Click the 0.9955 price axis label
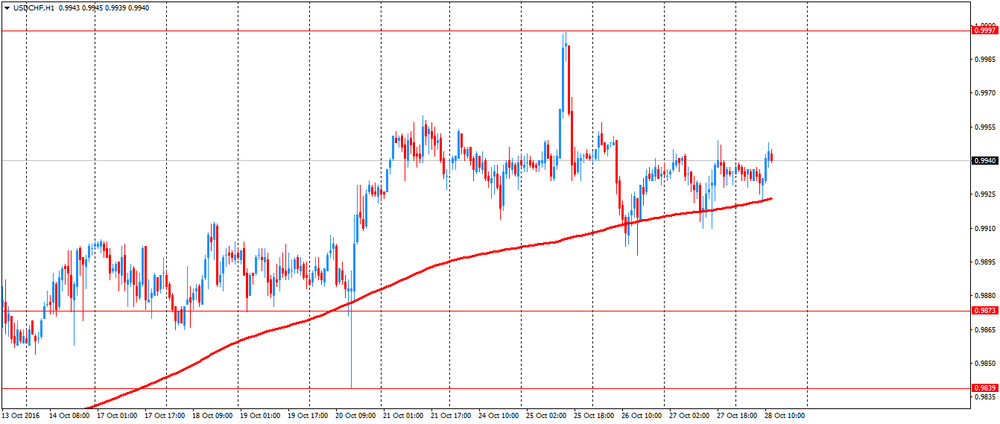The image size is (1000, 424). click(983, 127)
